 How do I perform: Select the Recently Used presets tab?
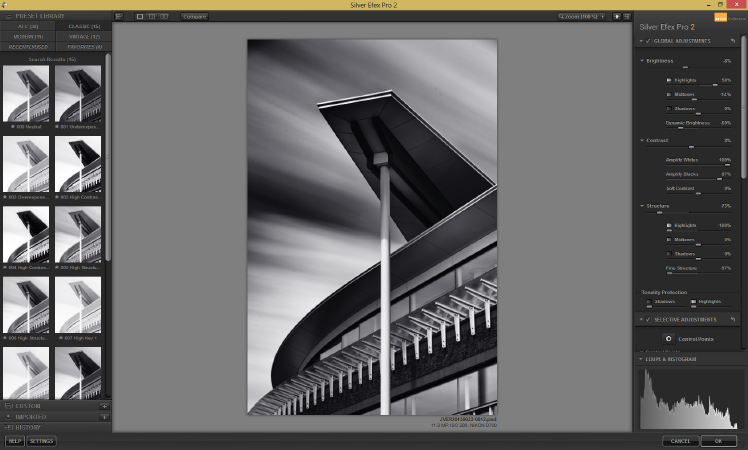click(28, 47)
